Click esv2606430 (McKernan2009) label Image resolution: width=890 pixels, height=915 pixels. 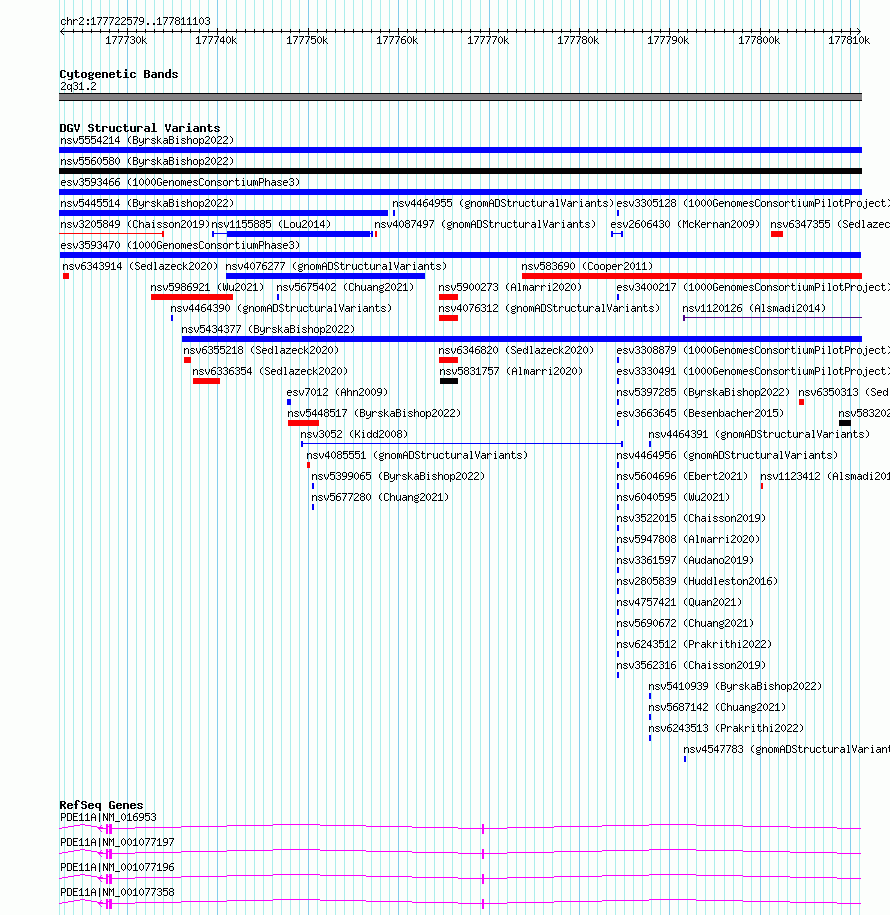tap(685, 225)
